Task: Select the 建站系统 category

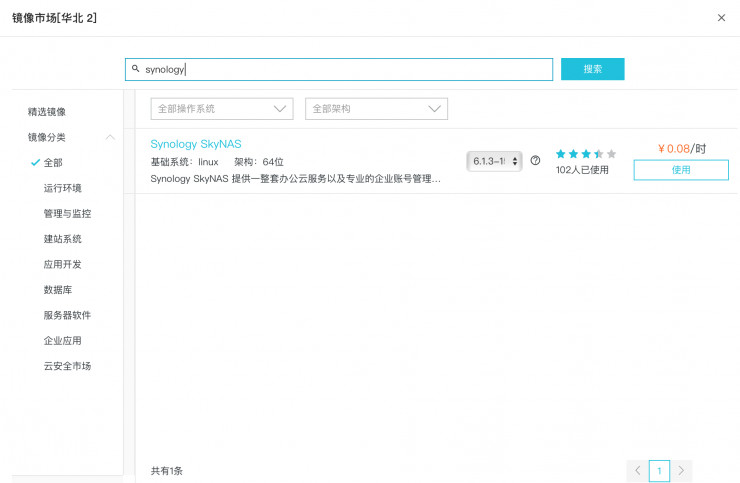Action: (x=62, y=239)
